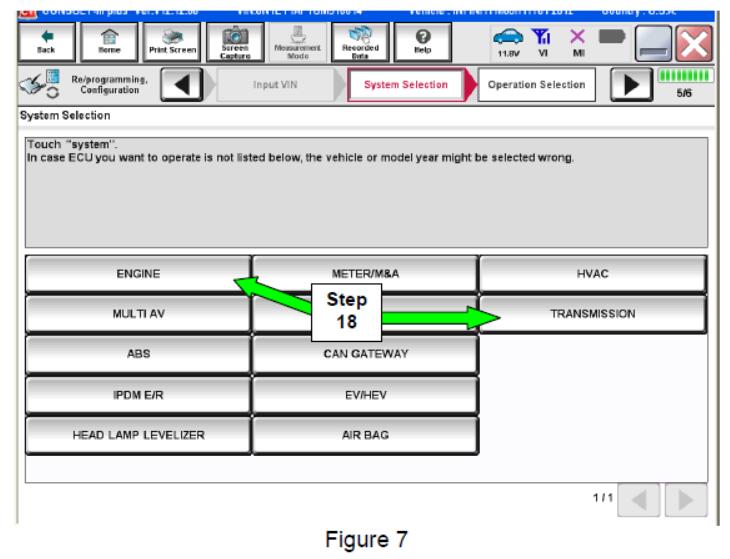Screen dimensions: 730x559
Task: Select the CAN GATEWAY system
Action: pos(365,354)
